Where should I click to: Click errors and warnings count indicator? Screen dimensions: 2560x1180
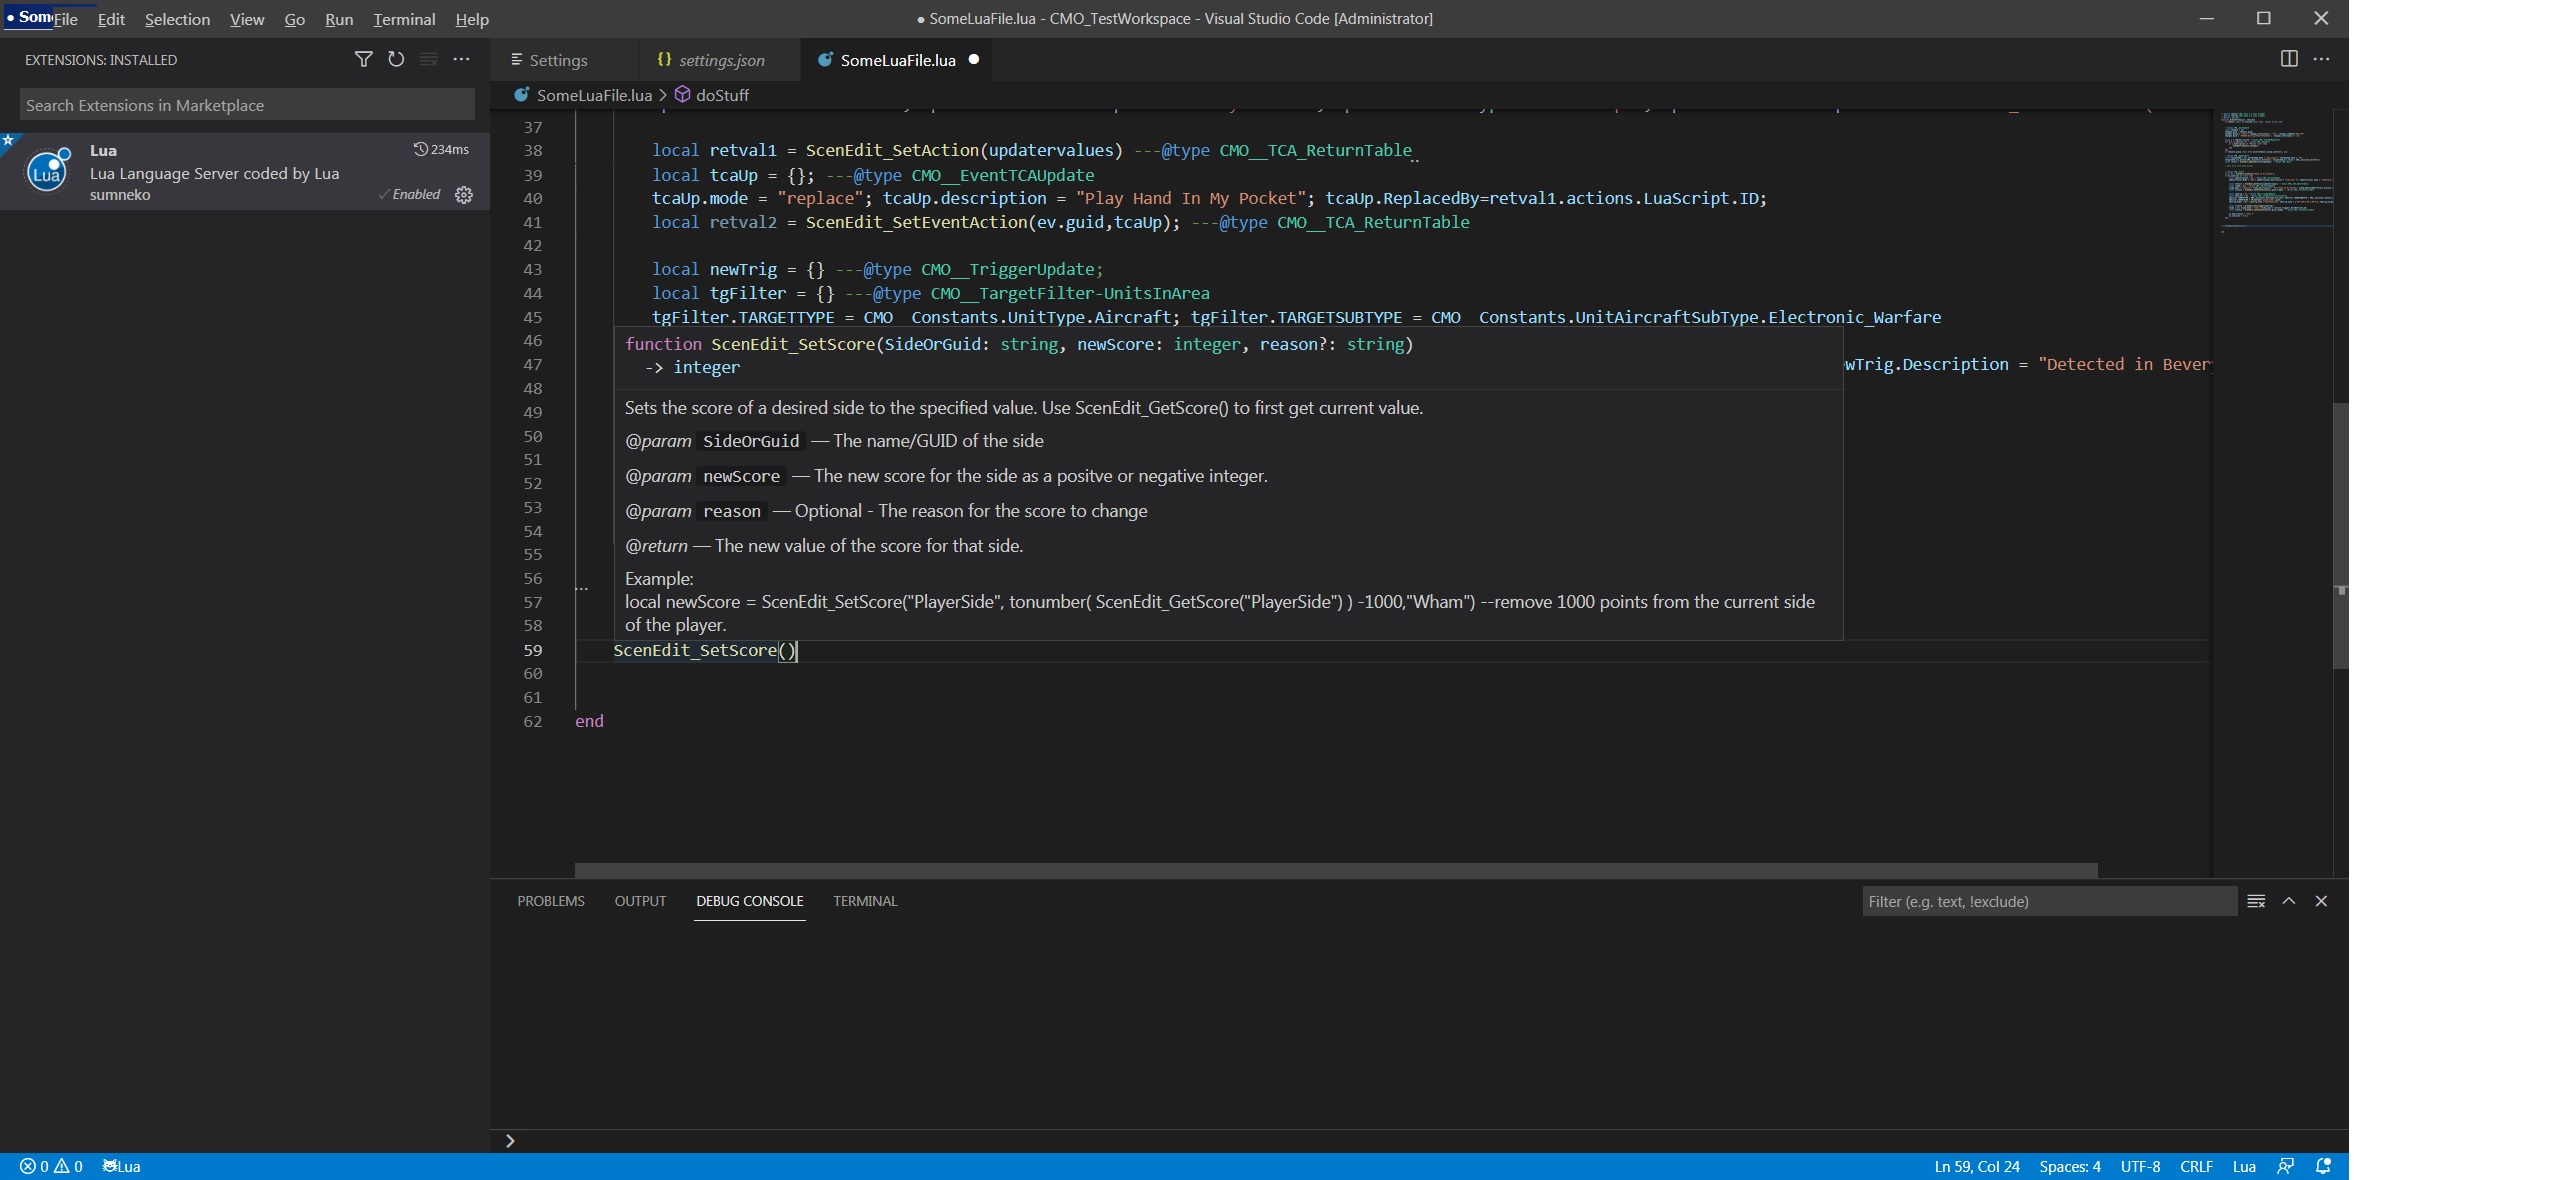click(51, 1166)
